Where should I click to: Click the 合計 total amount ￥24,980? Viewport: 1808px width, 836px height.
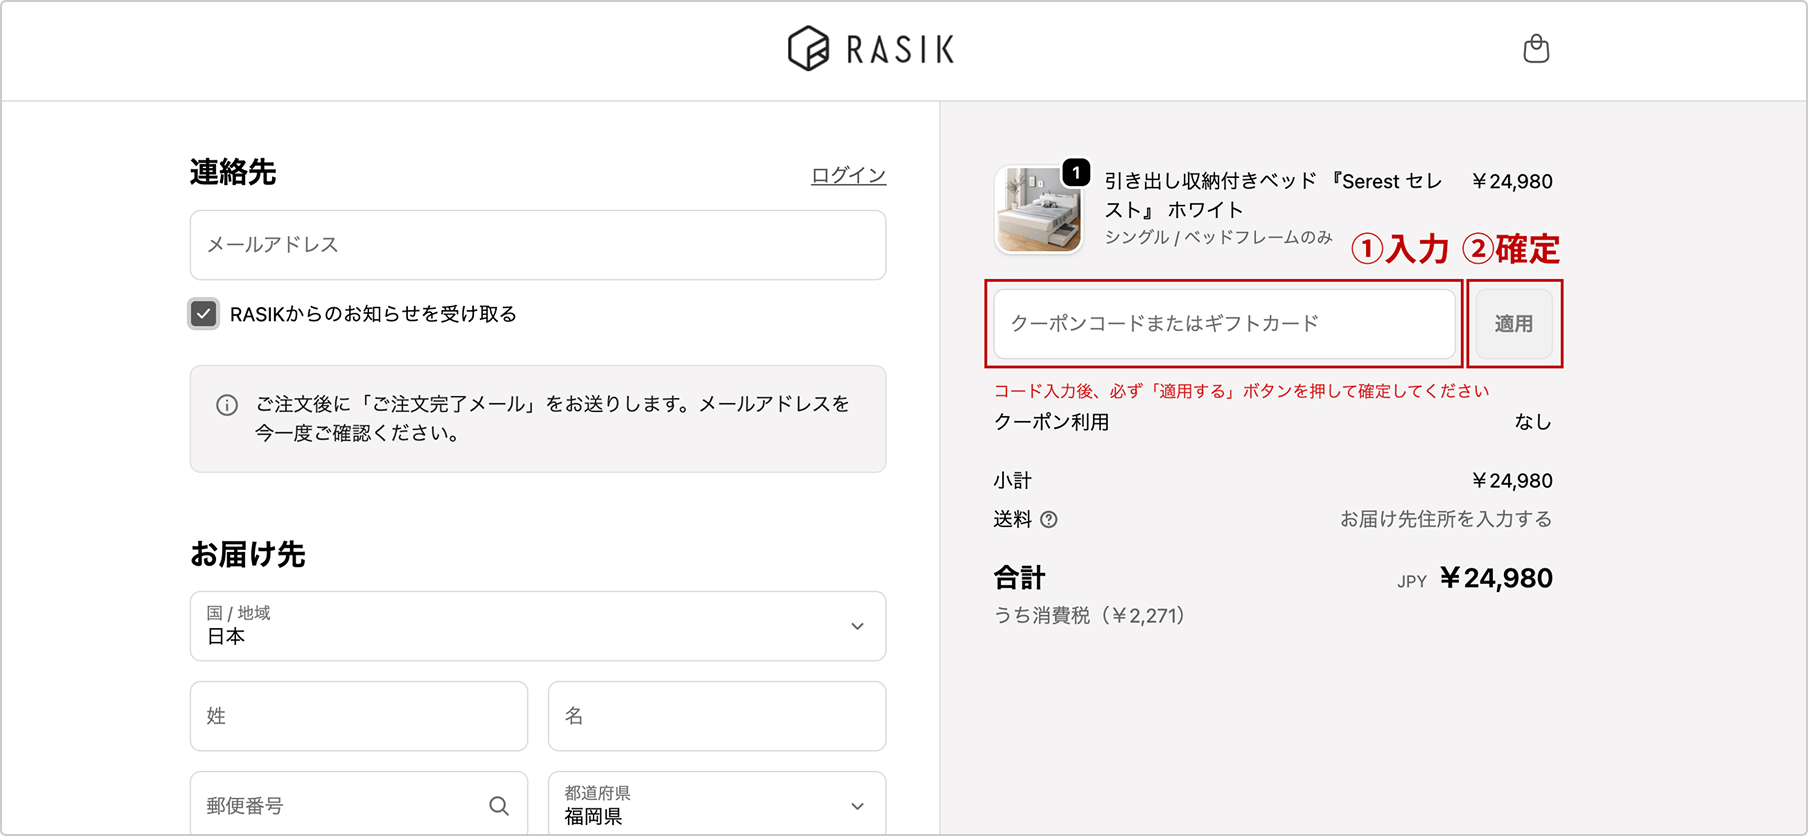(x=1496, y=578)
